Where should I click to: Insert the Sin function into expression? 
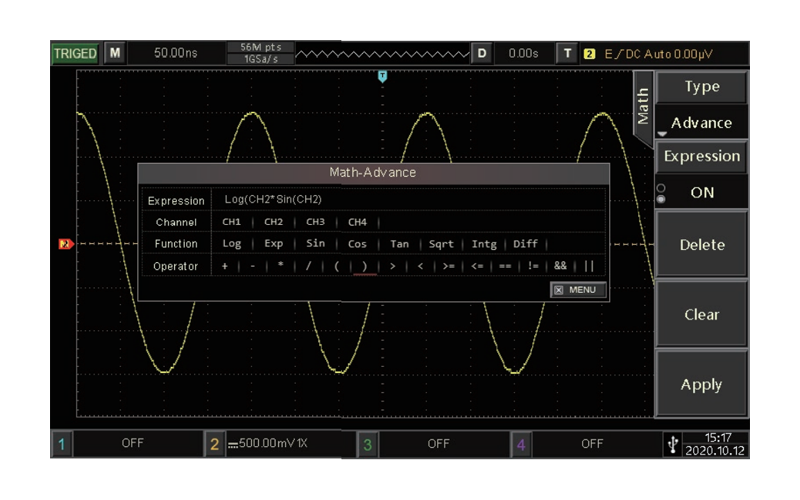[x=315, y=243]
